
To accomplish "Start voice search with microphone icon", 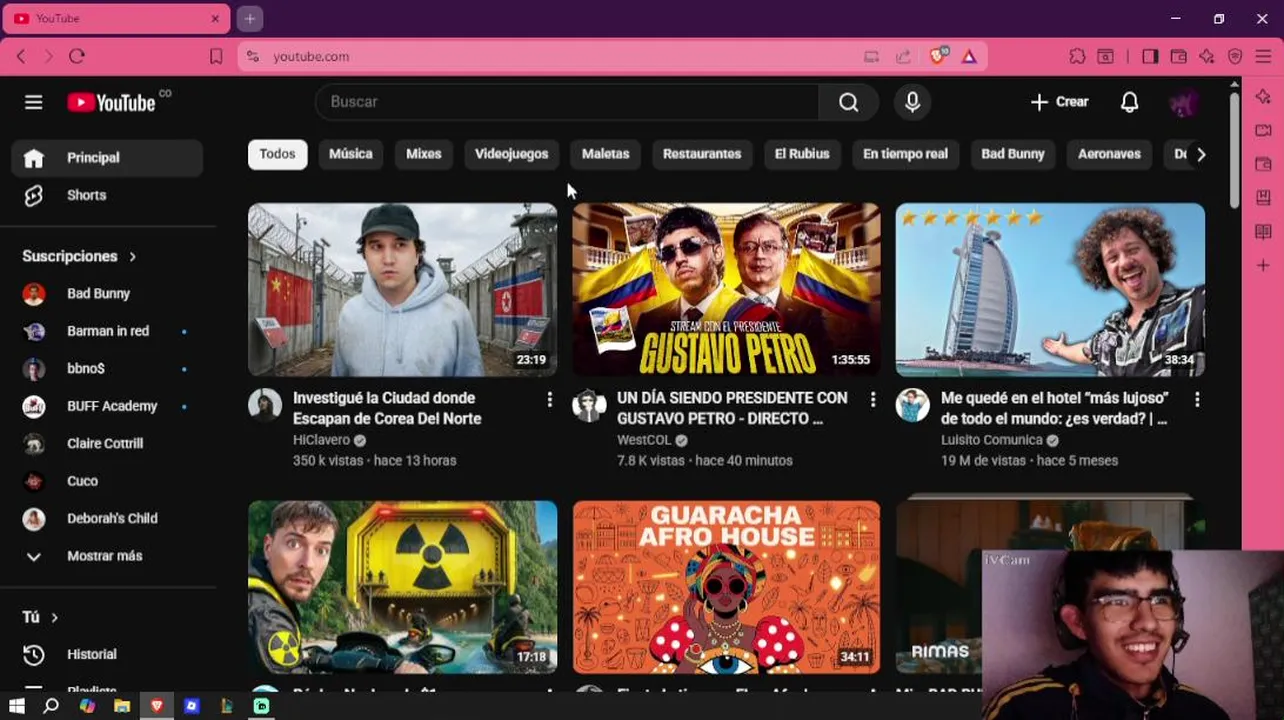I will 912,102.
